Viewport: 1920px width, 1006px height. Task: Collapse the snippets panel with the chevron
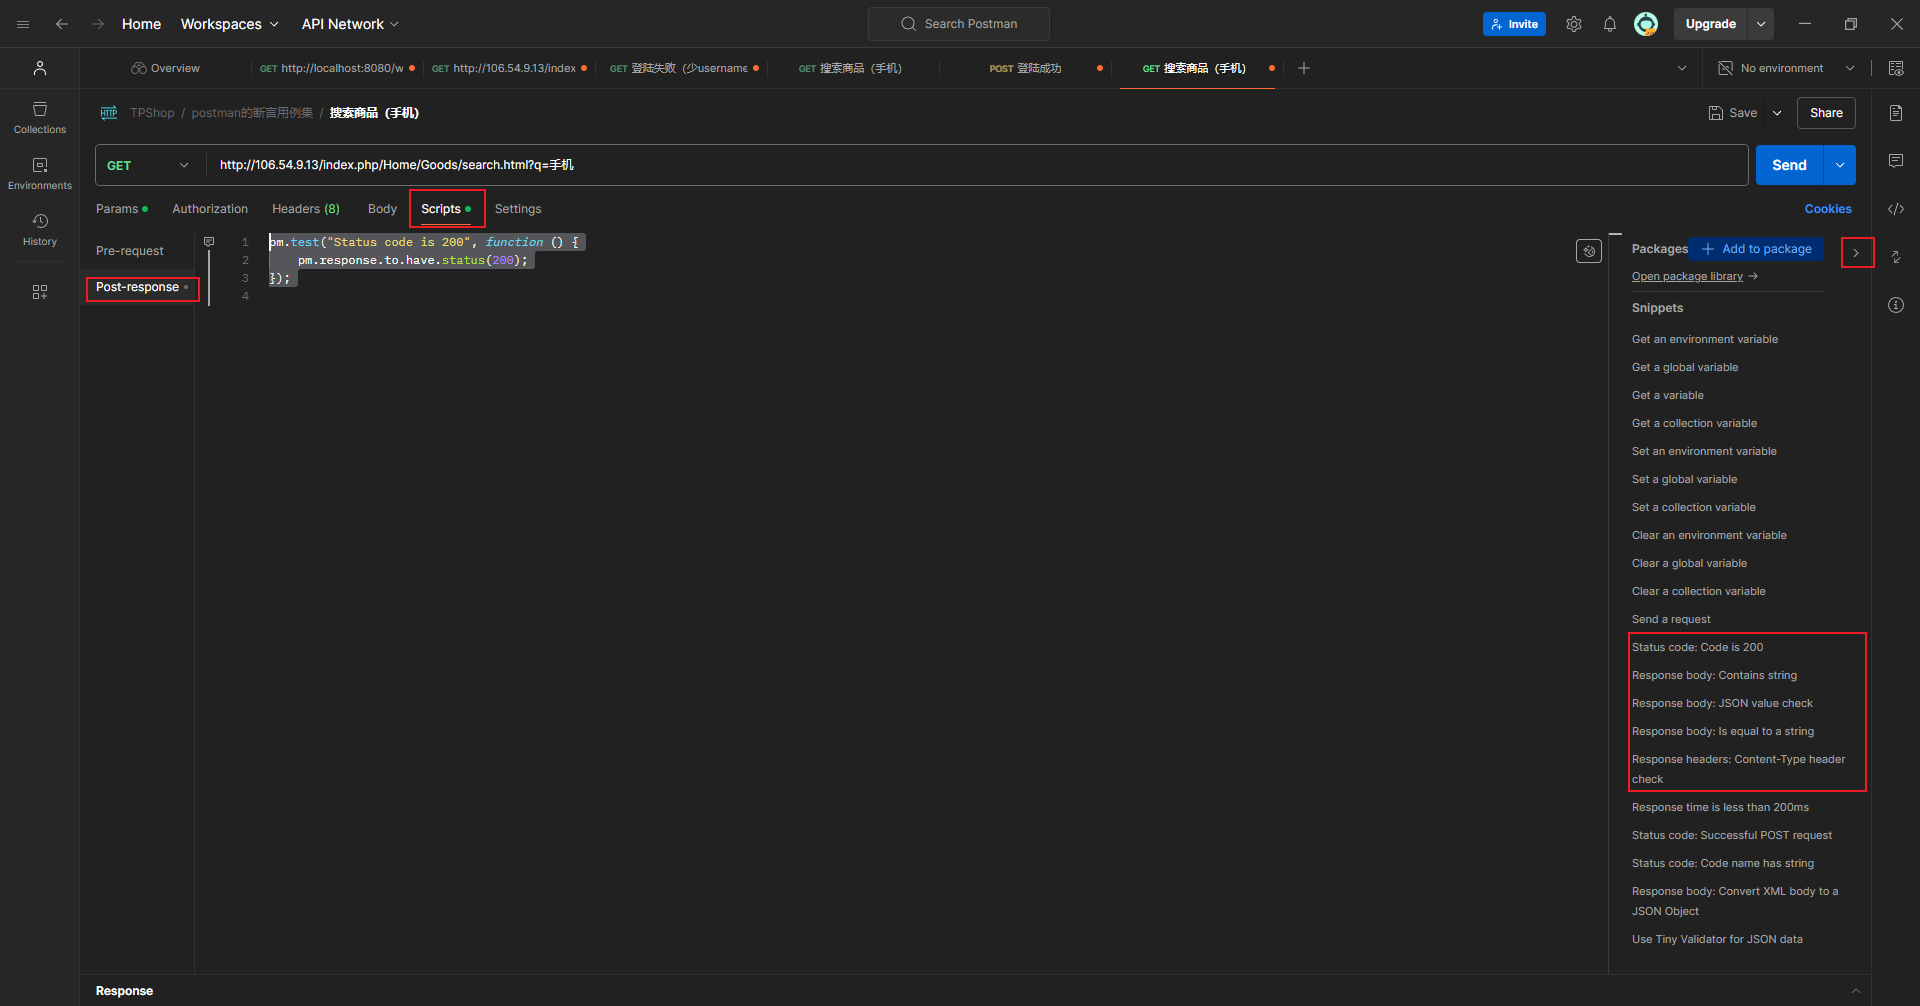tap(1856, 253)
